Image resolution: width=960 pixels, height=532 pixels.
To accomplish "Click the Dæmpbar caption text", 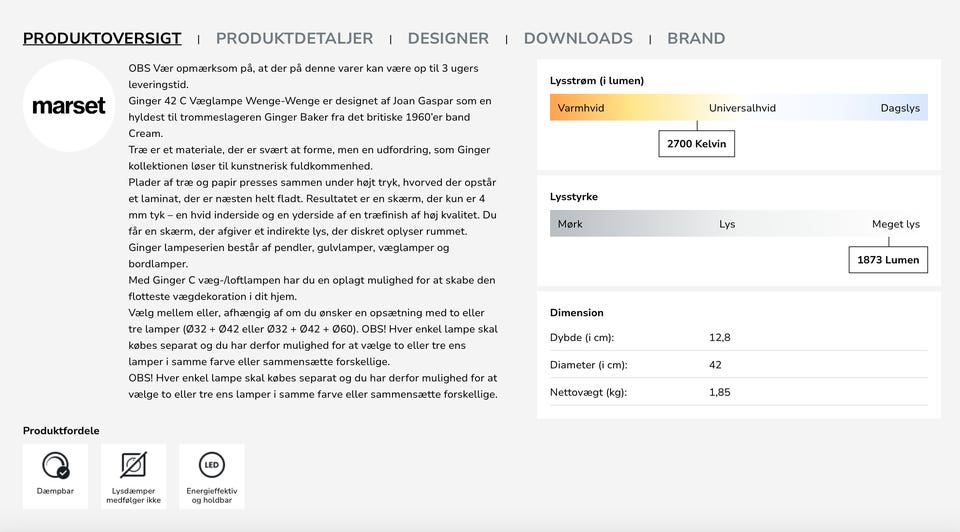I will click(55, 491).
